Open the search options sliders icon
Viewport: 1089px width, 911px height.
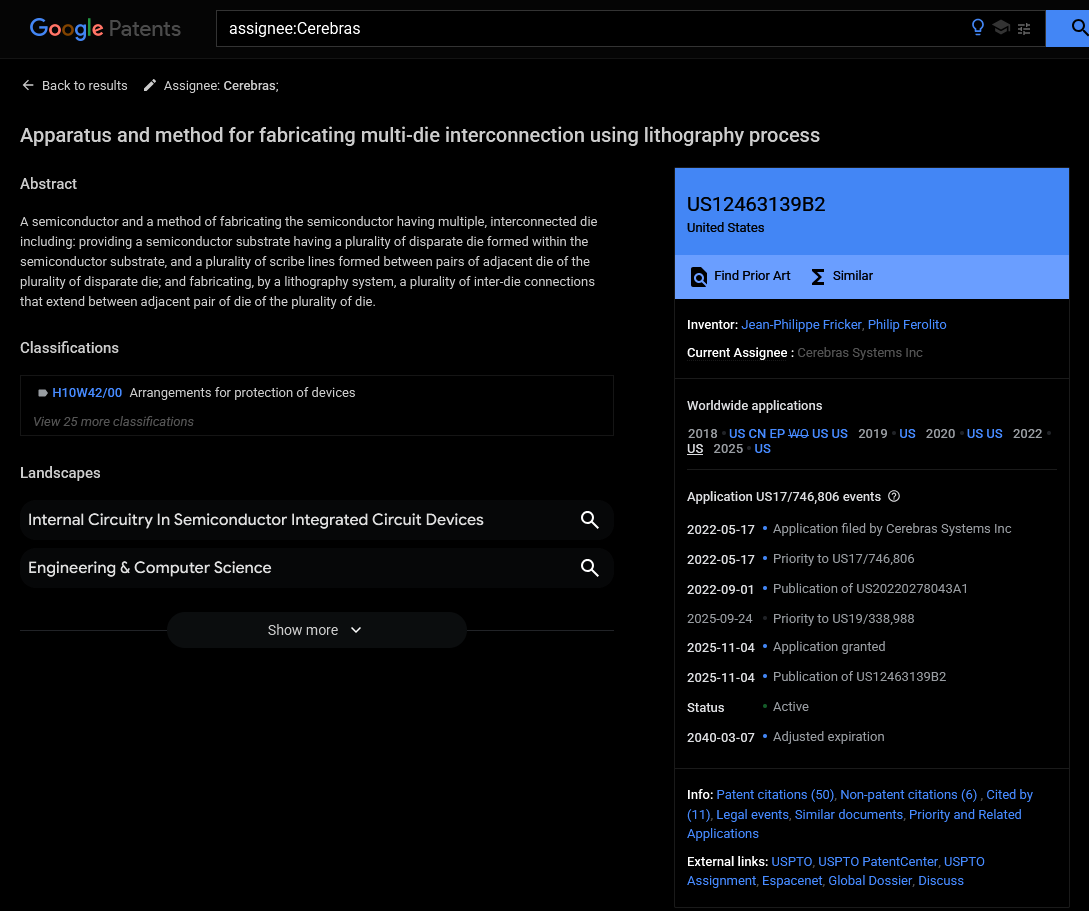point(1024,28)
